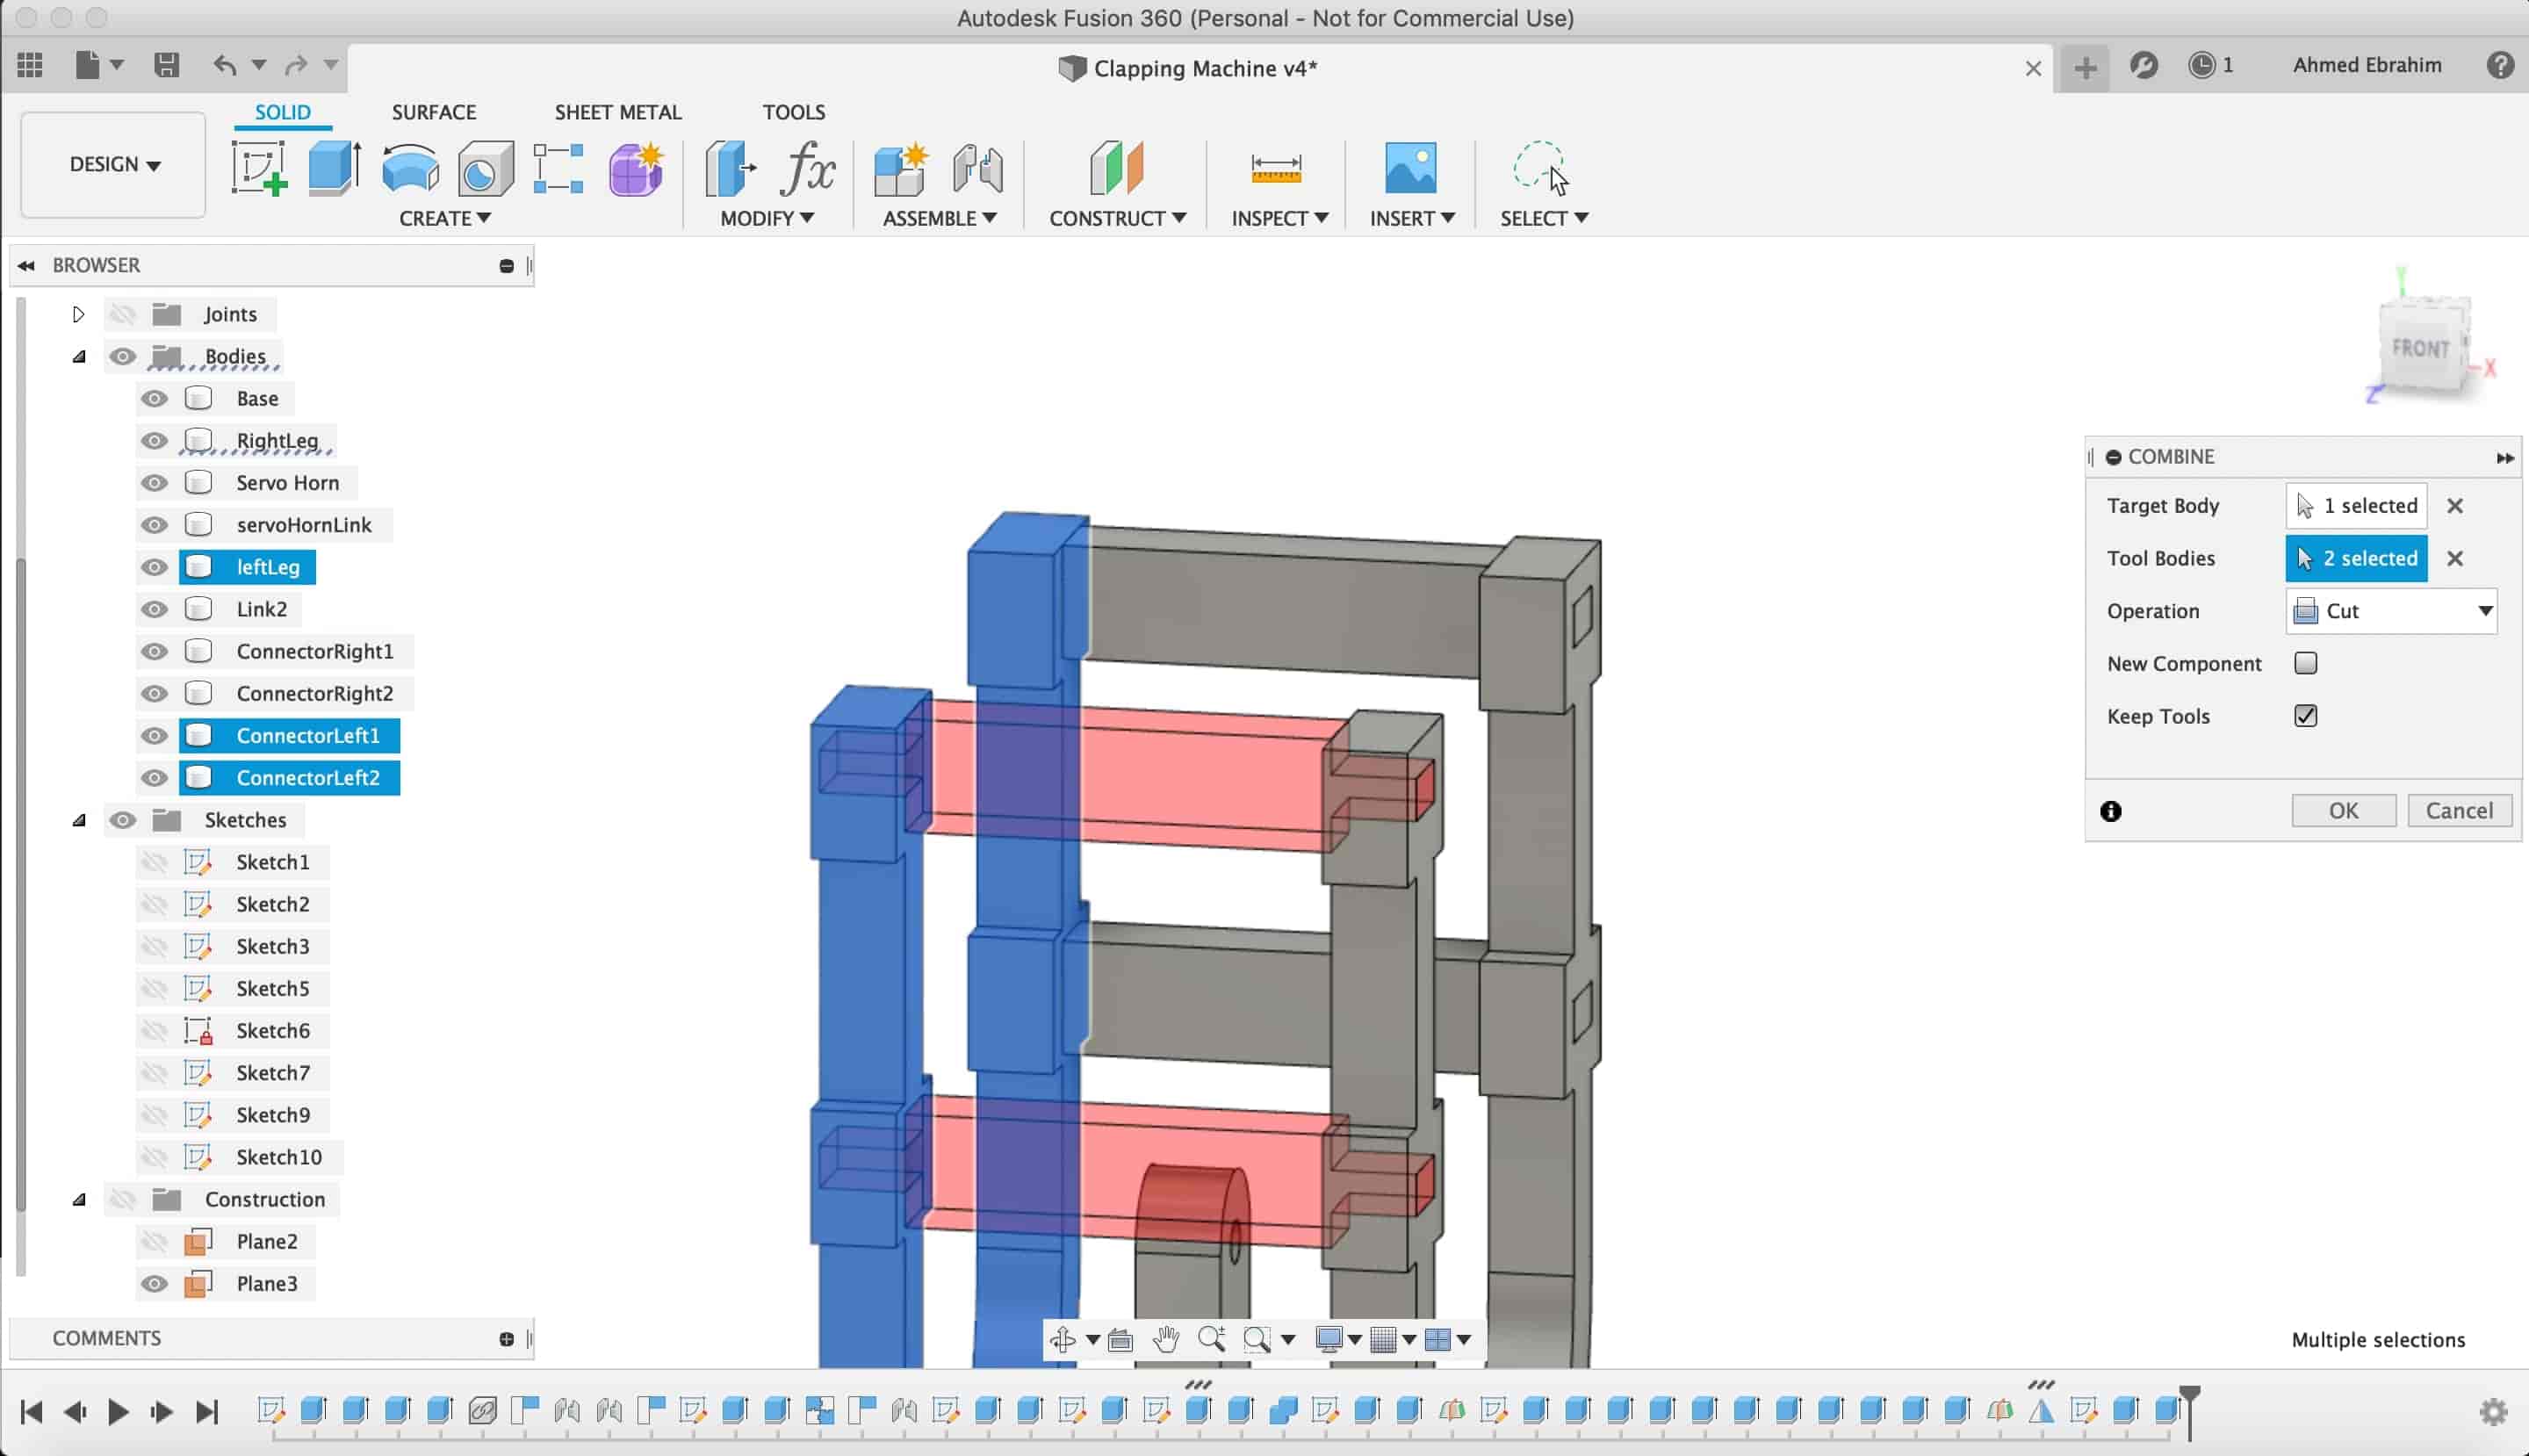Show Sketch1 using its eye icon

(x=154, y=862)
